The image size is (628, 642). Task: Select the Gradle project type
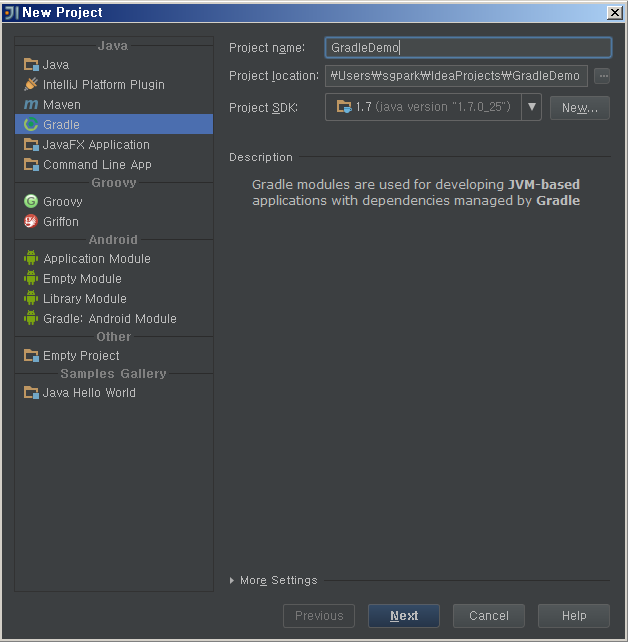(114, 124)
